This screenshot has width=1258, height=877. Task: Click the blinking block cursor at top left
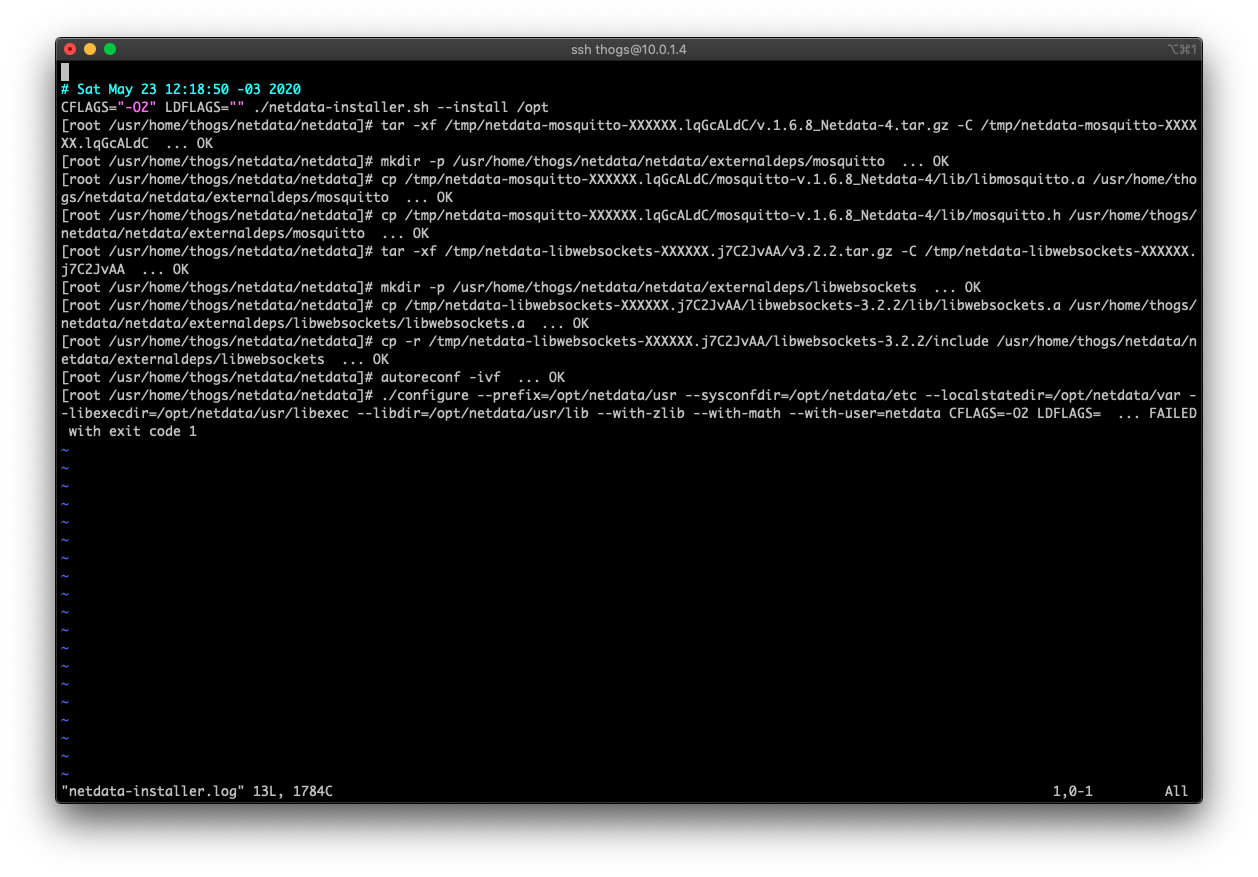pyautogui.click(x=64, y=71)
